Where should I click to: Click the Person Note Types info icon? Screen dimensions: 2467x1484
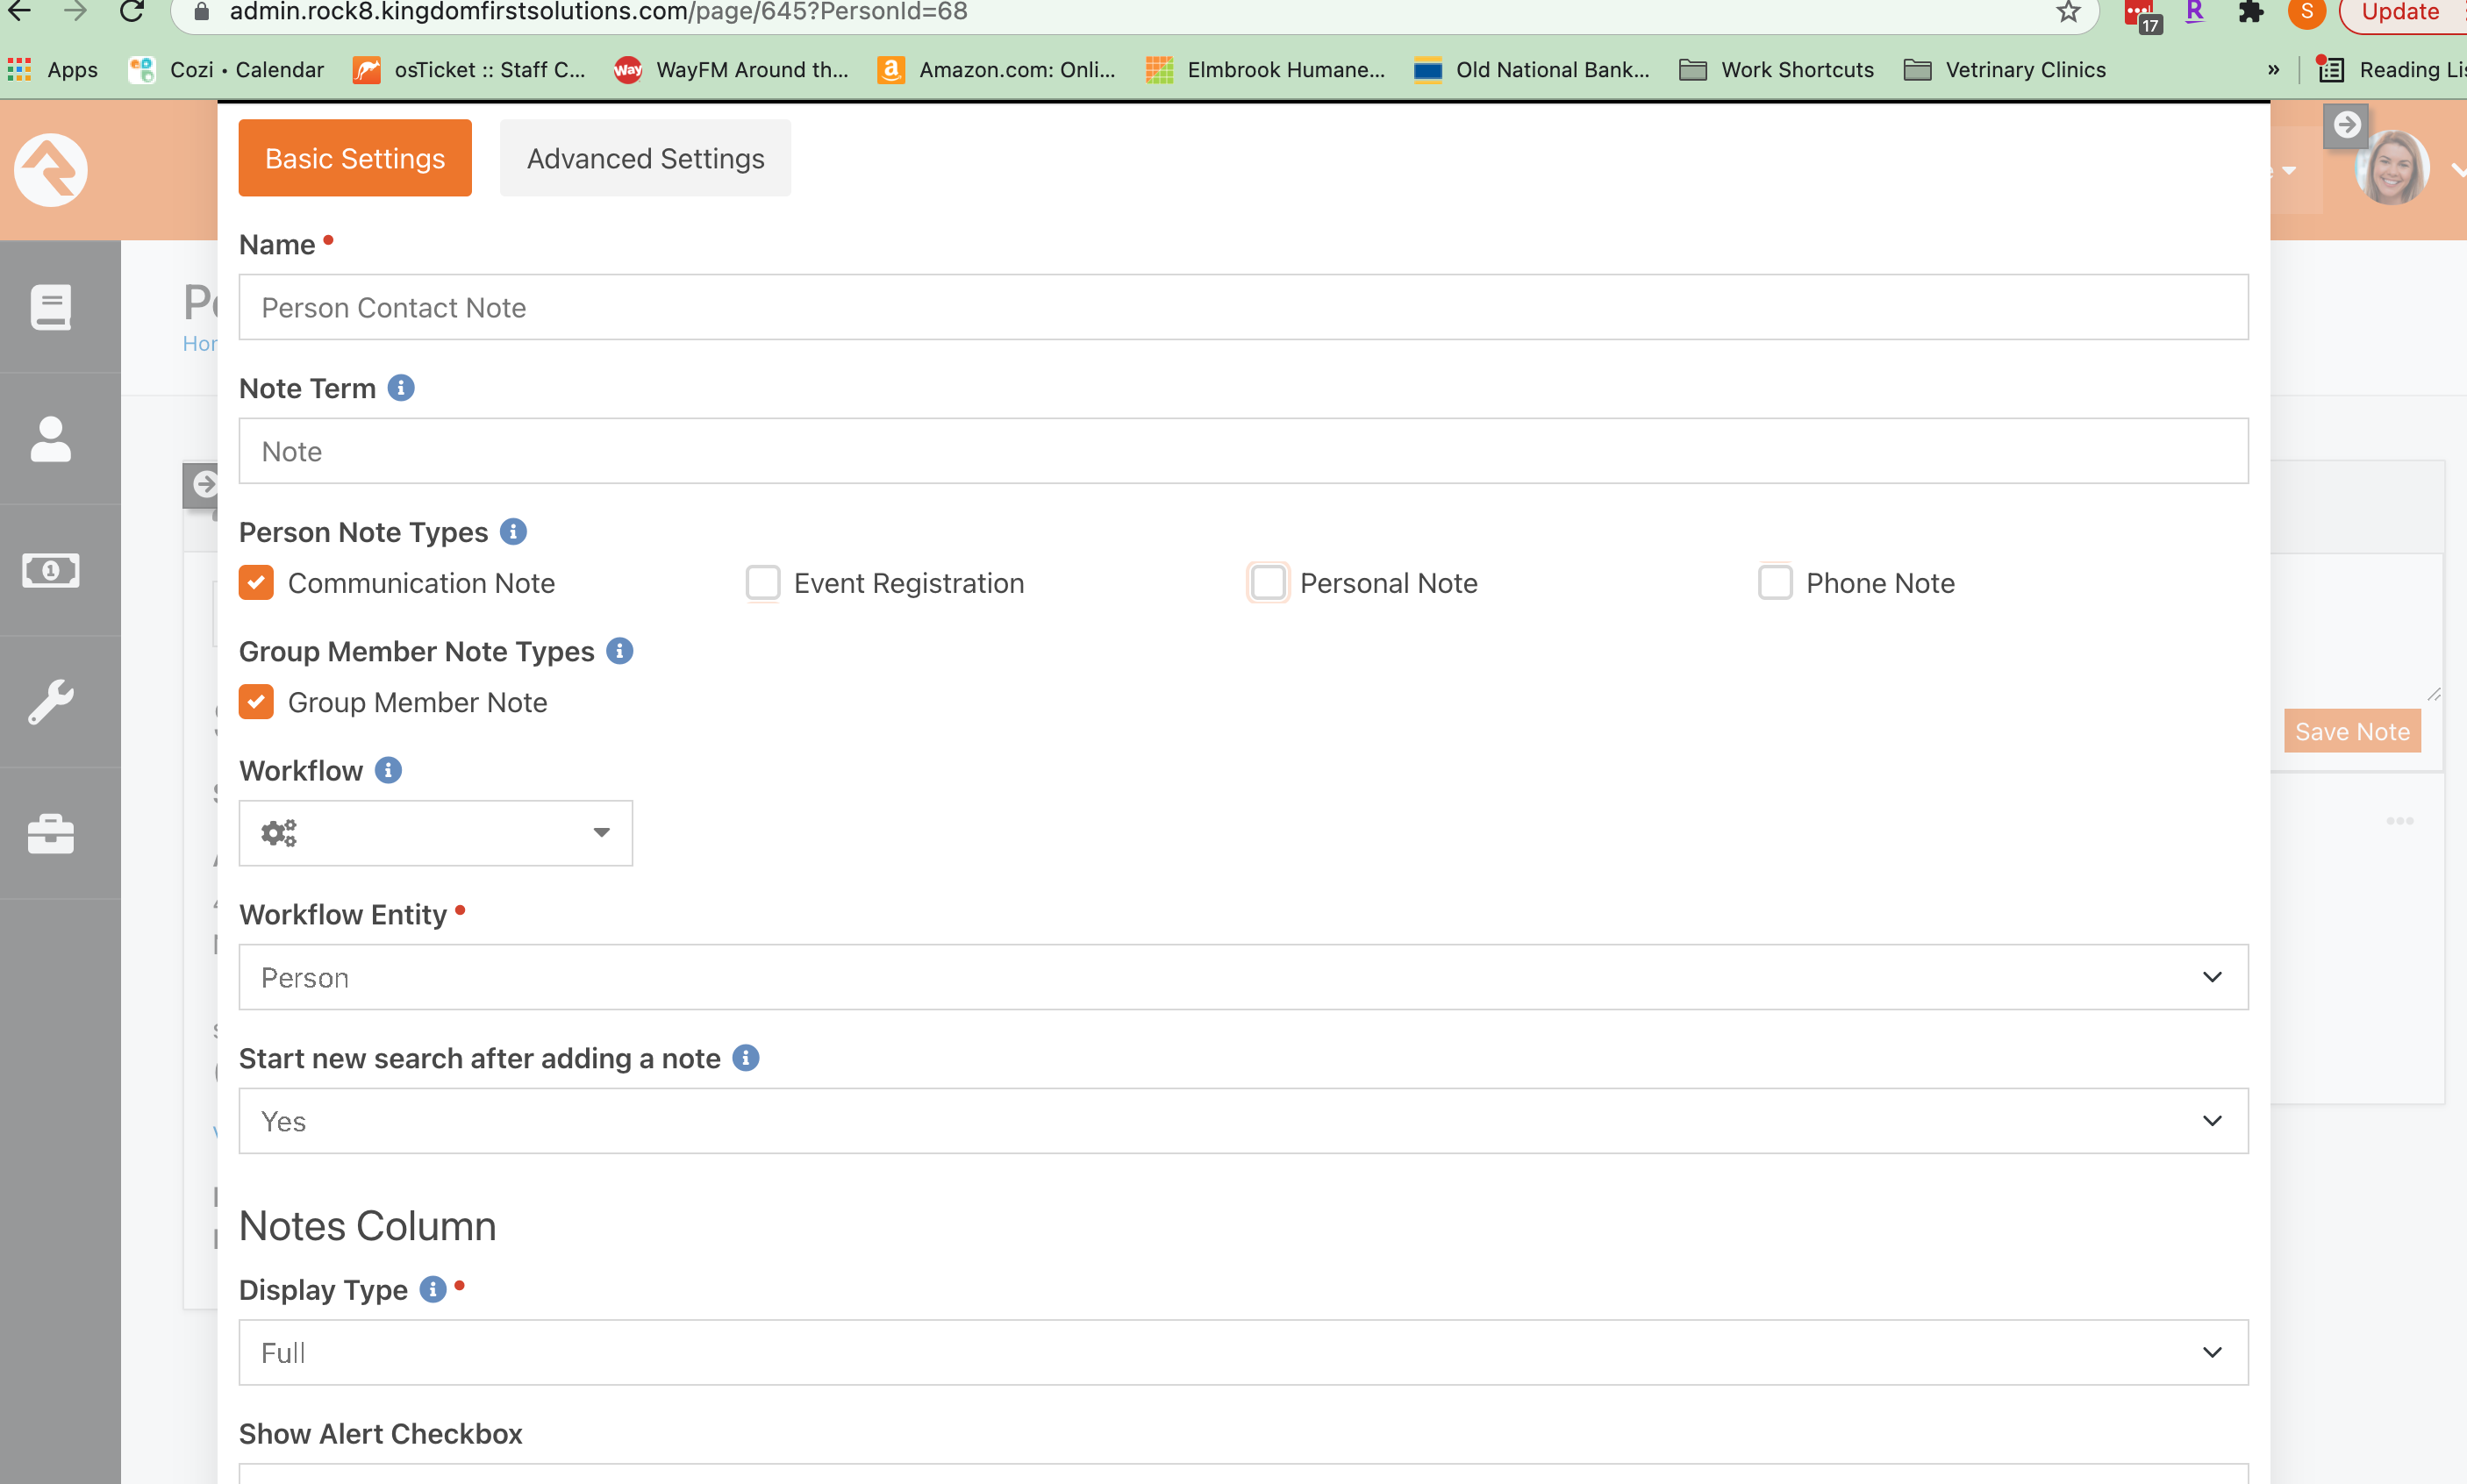(513, 532)
